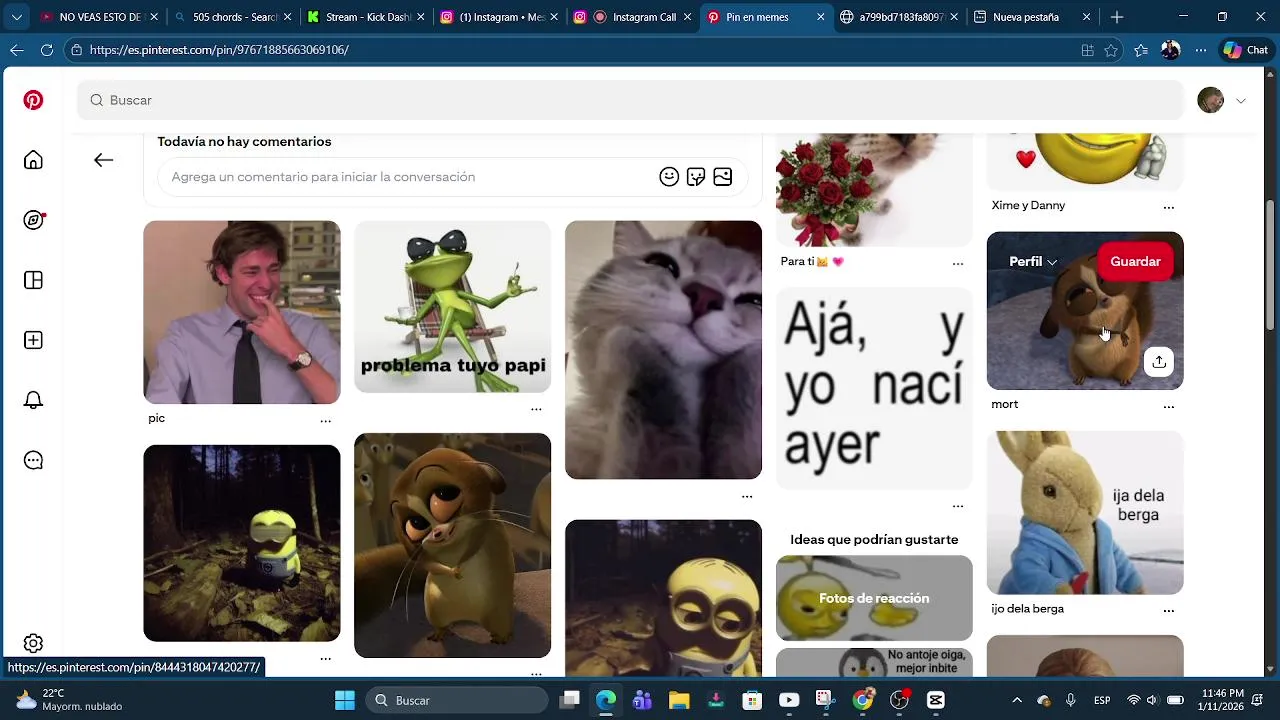1280x720 pixels.
Task: Open the Explore compass icon
Action: coord(33,220)
